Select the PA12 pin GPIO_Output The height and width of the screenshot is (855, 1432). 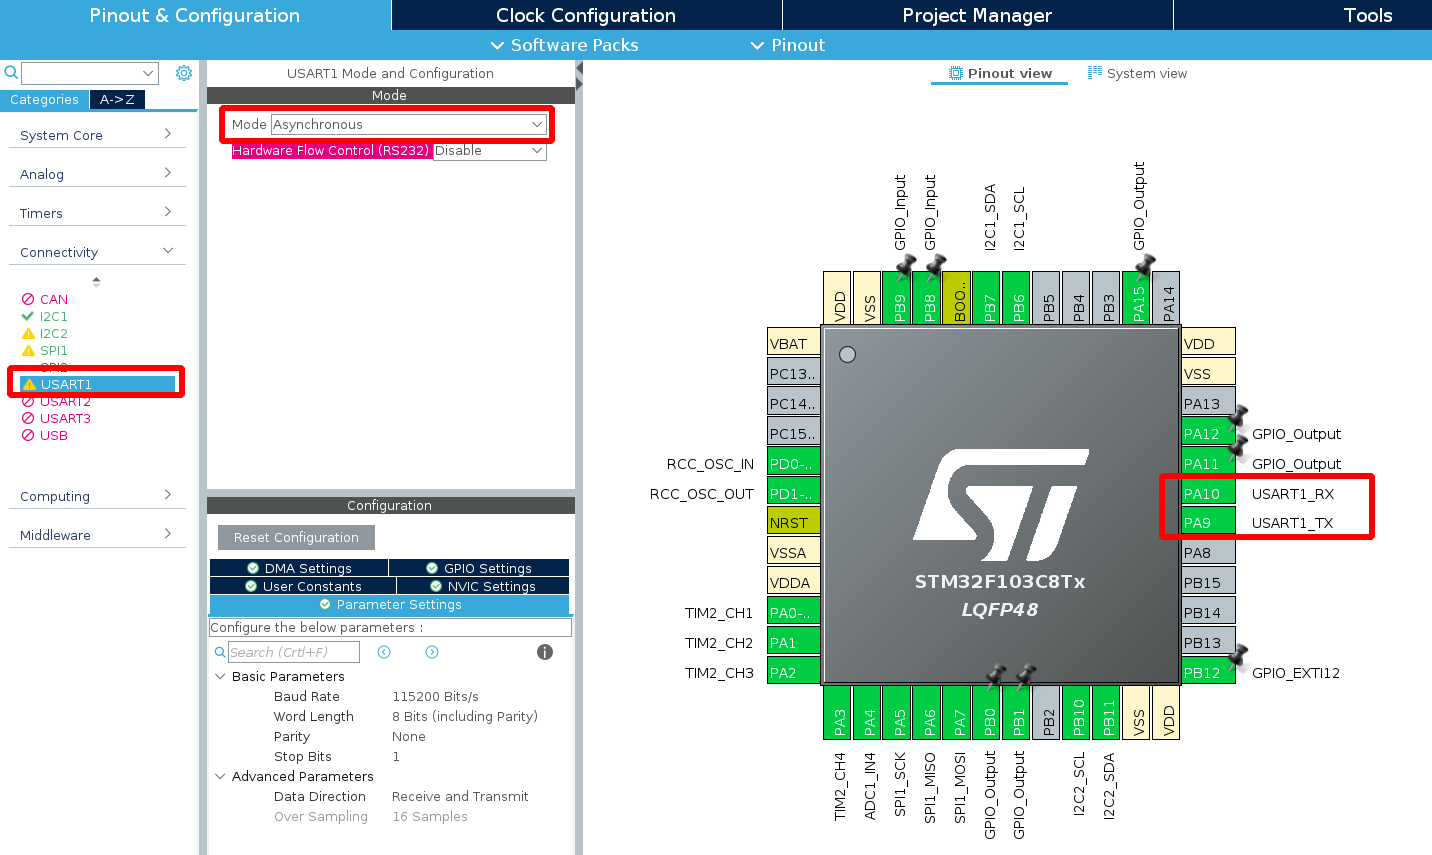click(1208, 433)
